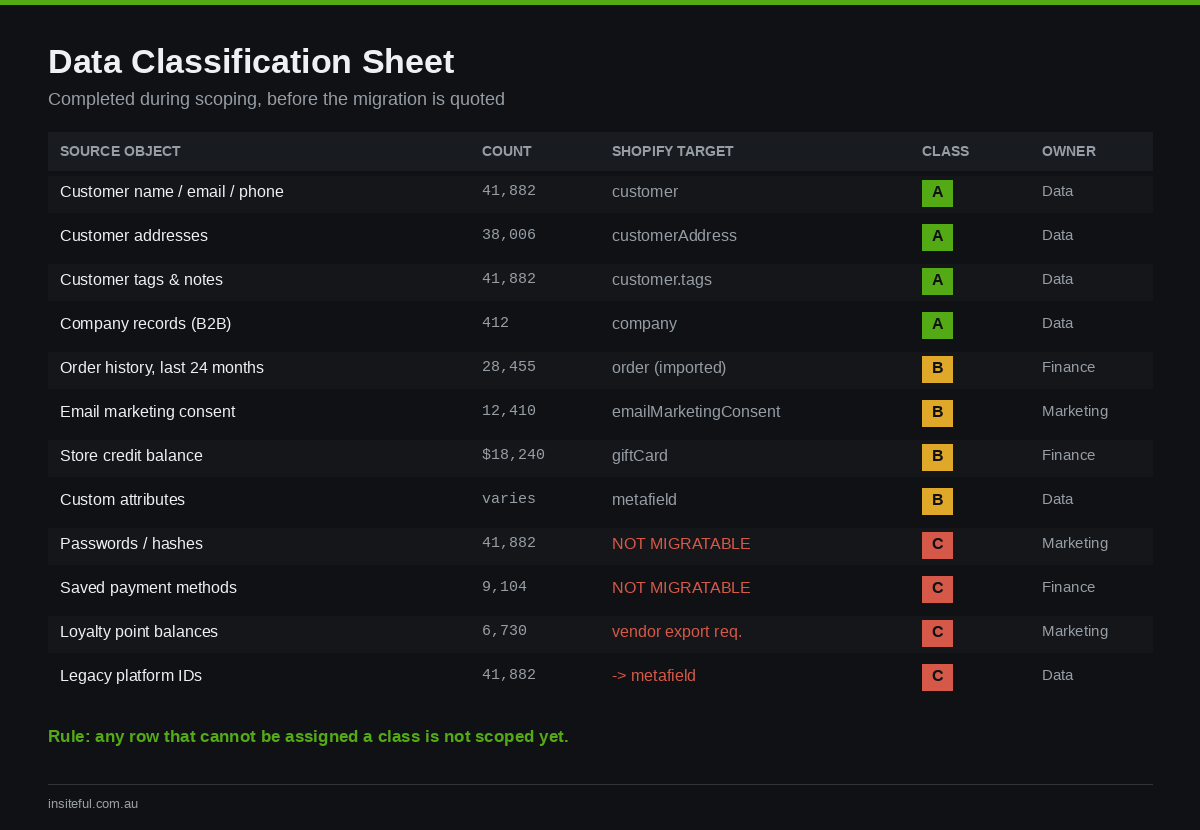The height and width of the screenshot is (830, 1200).
Task: Click the 'company' target cell
Action: tap(644, 323)
